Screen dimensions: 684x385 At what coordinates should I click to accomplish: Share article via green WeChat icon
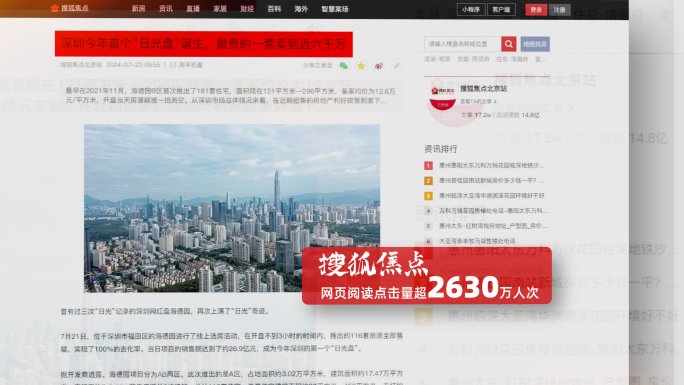[x=344, y=66]
